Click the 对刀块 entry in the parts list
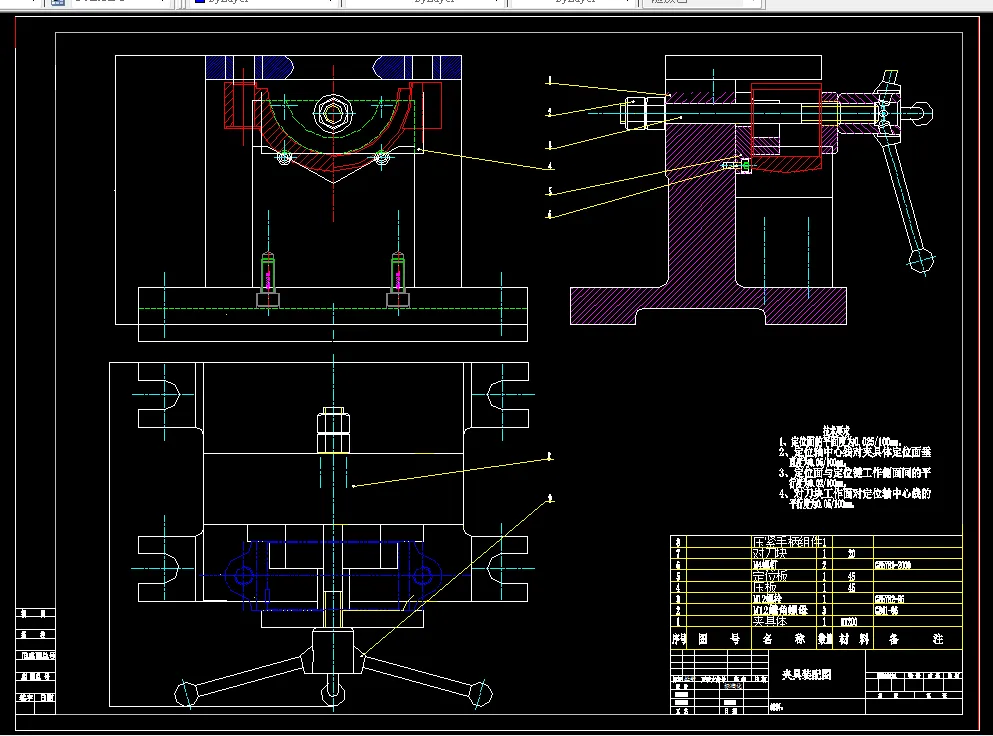Image resolution: width=993 pixels, height=736 pixels. tap(771, 554)
